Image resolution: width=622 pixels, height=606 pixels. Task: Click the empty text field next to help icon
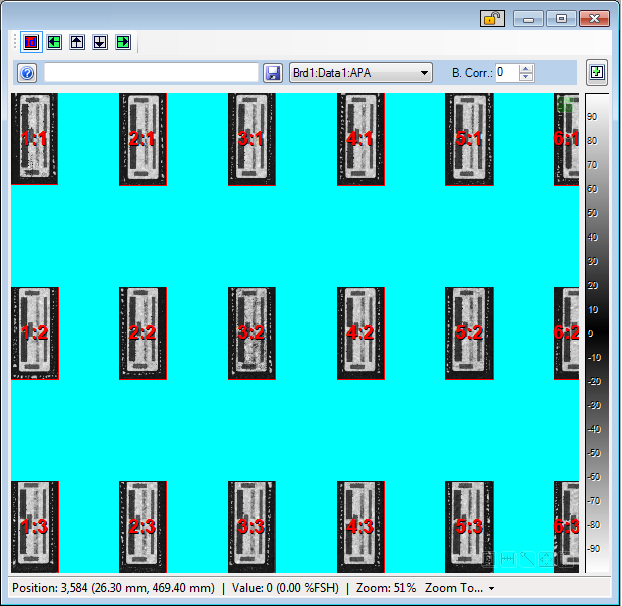(151, 72)
